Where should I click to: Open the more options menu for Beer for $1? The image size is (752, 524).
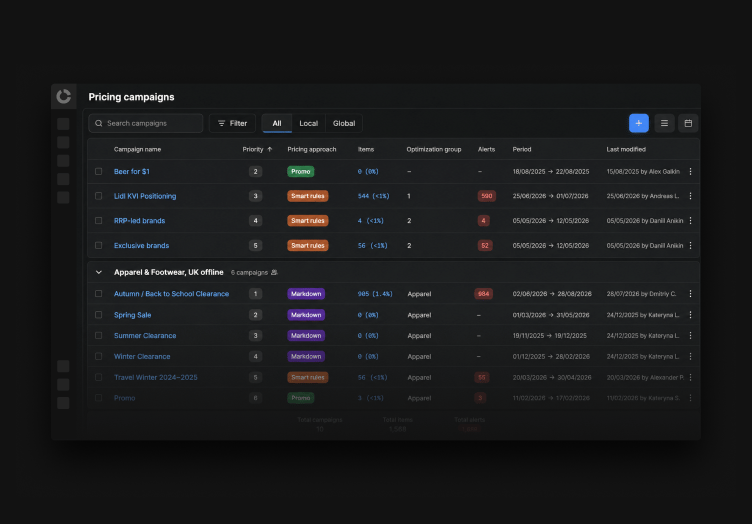[690, 171]
